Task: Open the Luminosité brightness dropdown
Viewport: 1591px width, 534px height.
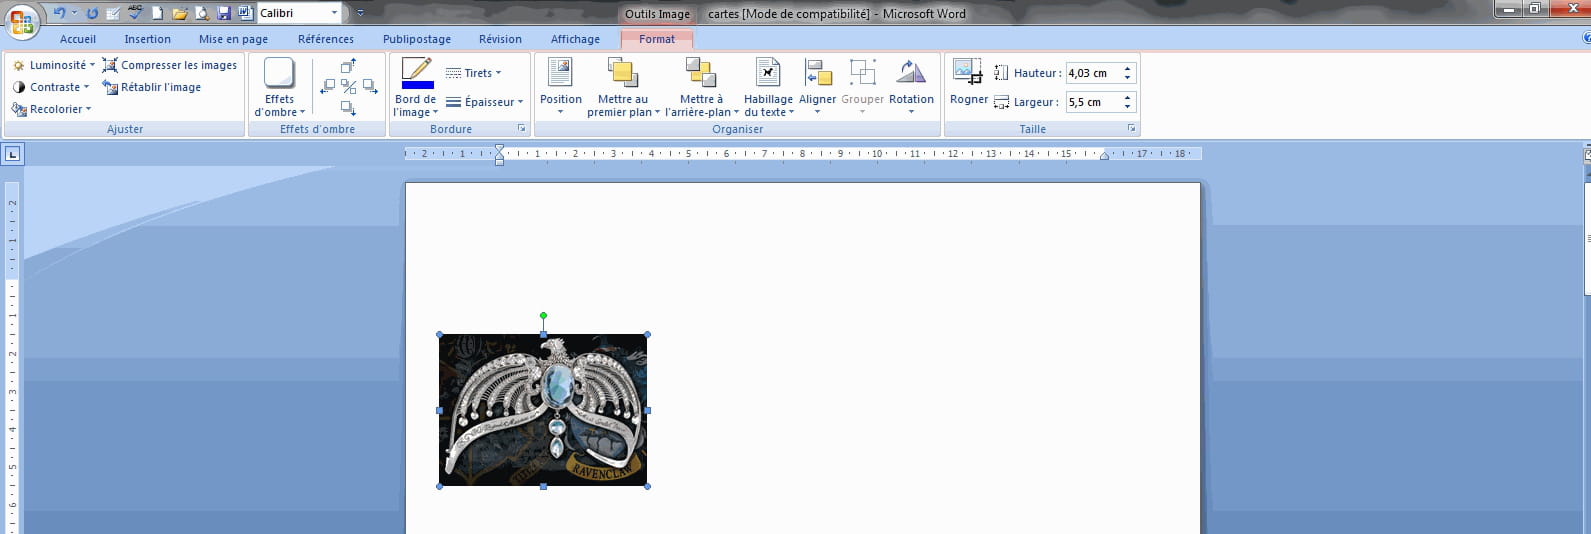Action: coord(53,65)
